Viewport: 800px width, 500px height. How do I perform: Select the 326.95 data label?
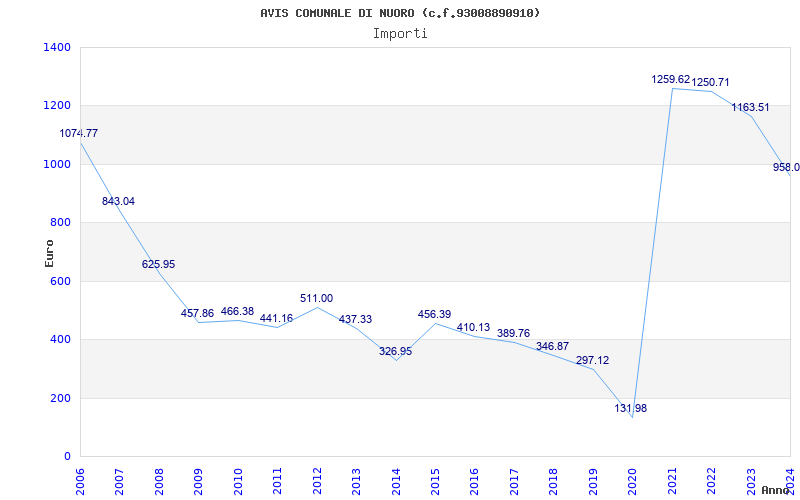tap(395, 352)
